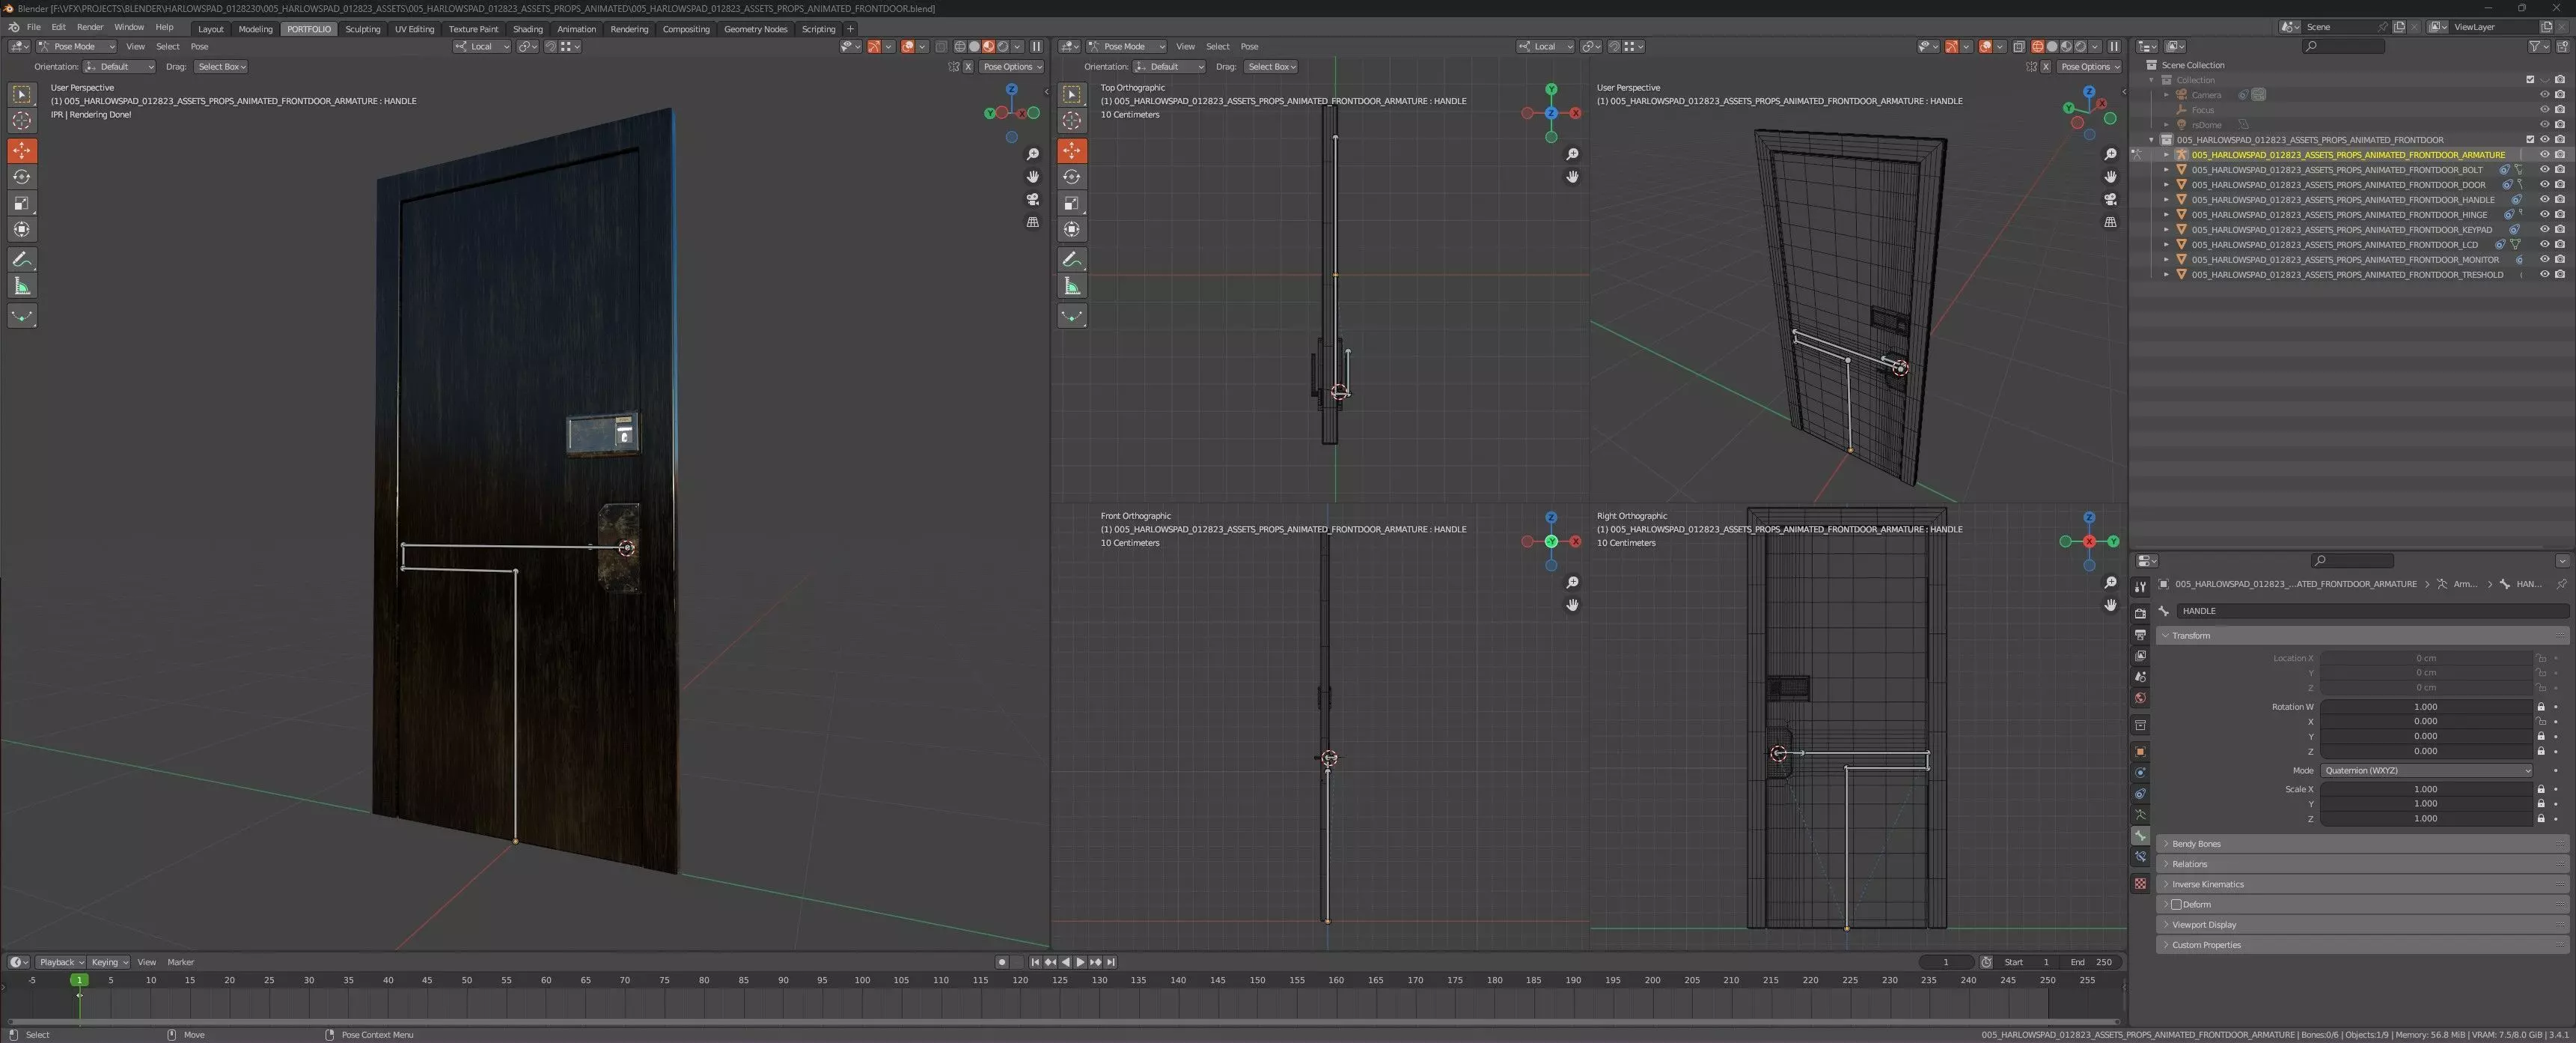Hide the FRONTDOOR_KEYPAD object in outliner
Image resolution: width=2576 pixels, height=1043 pixels.
point(2544,229)
